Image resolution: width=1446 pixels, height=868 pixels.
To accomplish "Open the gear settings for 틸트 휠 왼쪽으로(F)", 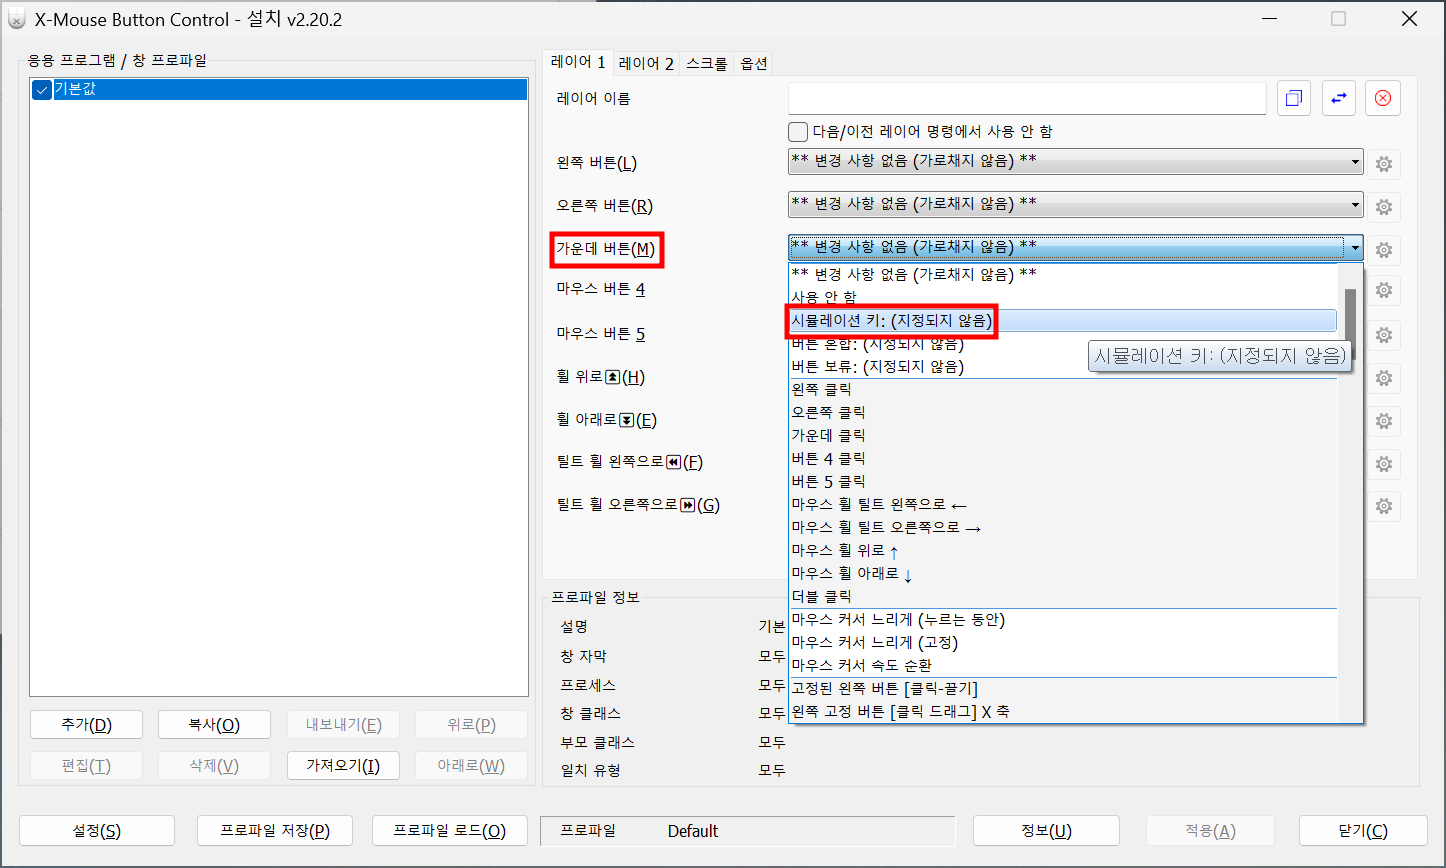I will point(1384,464).
